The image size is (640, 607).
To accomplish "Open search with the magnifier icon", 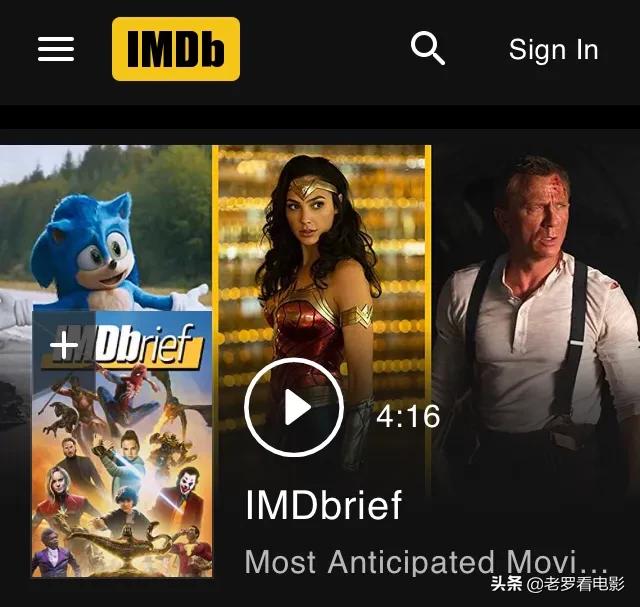I will click(427, 48).
